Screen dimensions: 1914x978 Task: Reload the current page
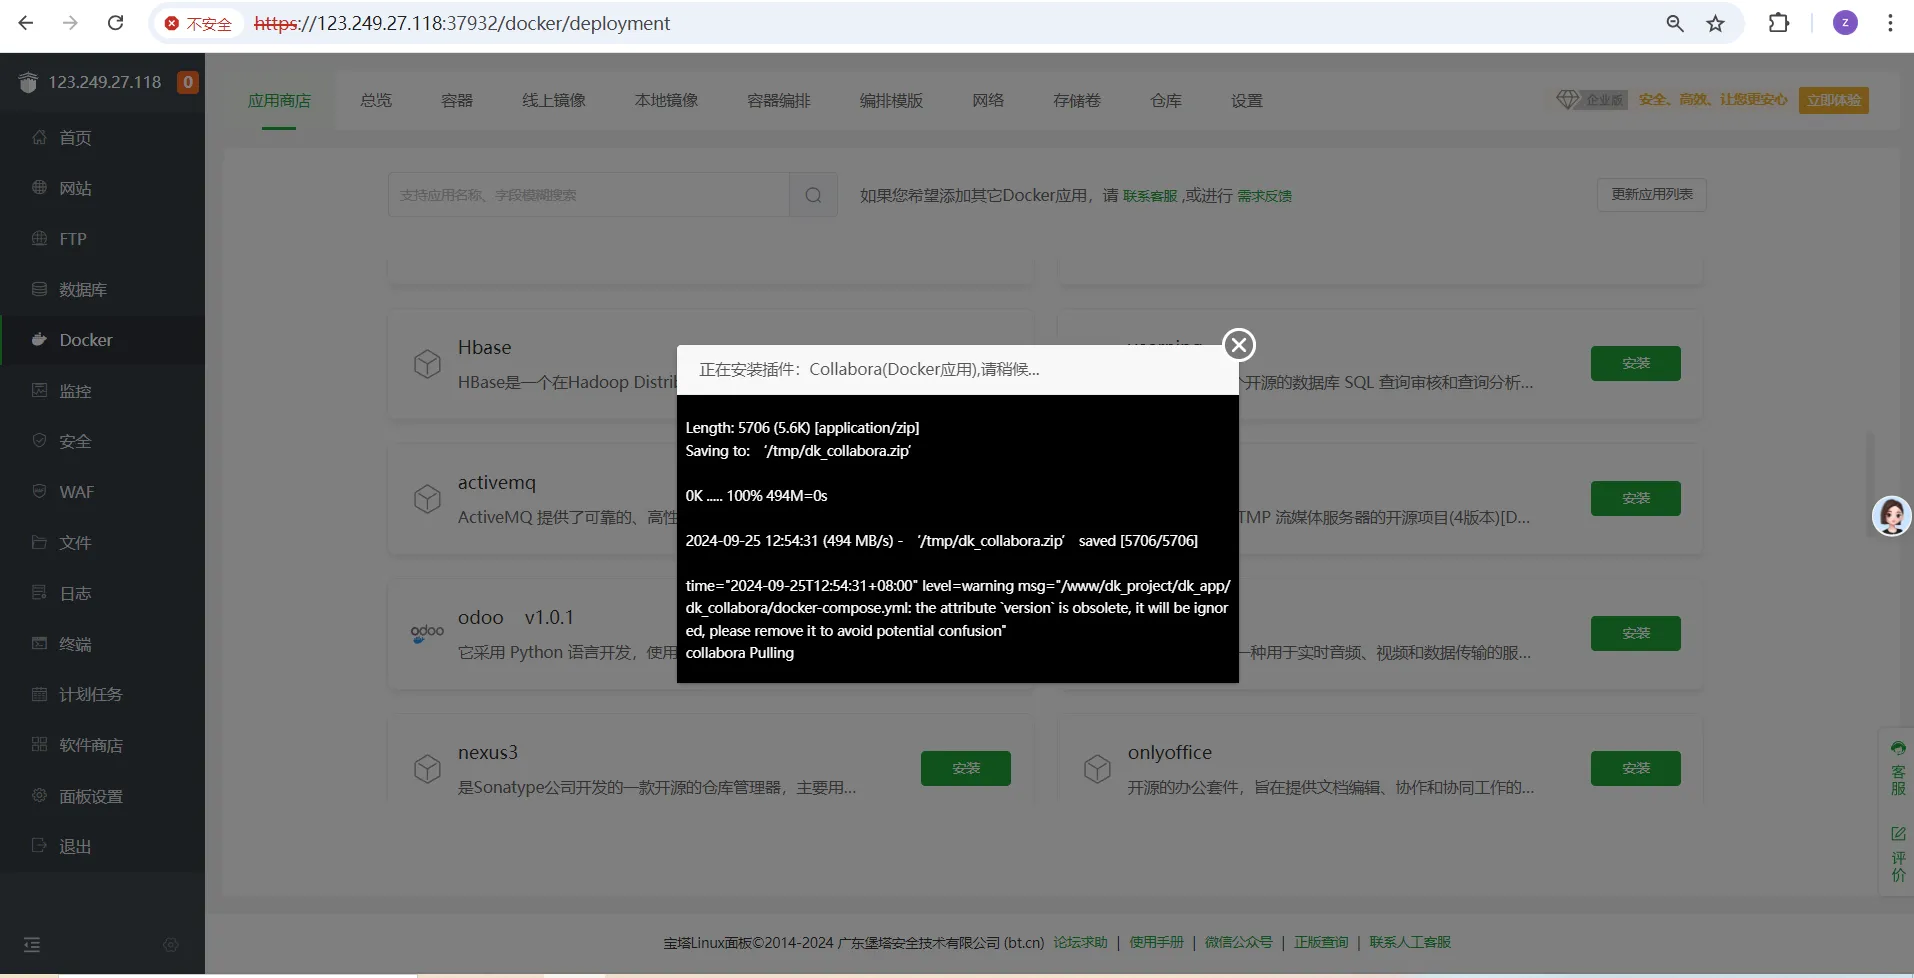[x=115, y=23]
